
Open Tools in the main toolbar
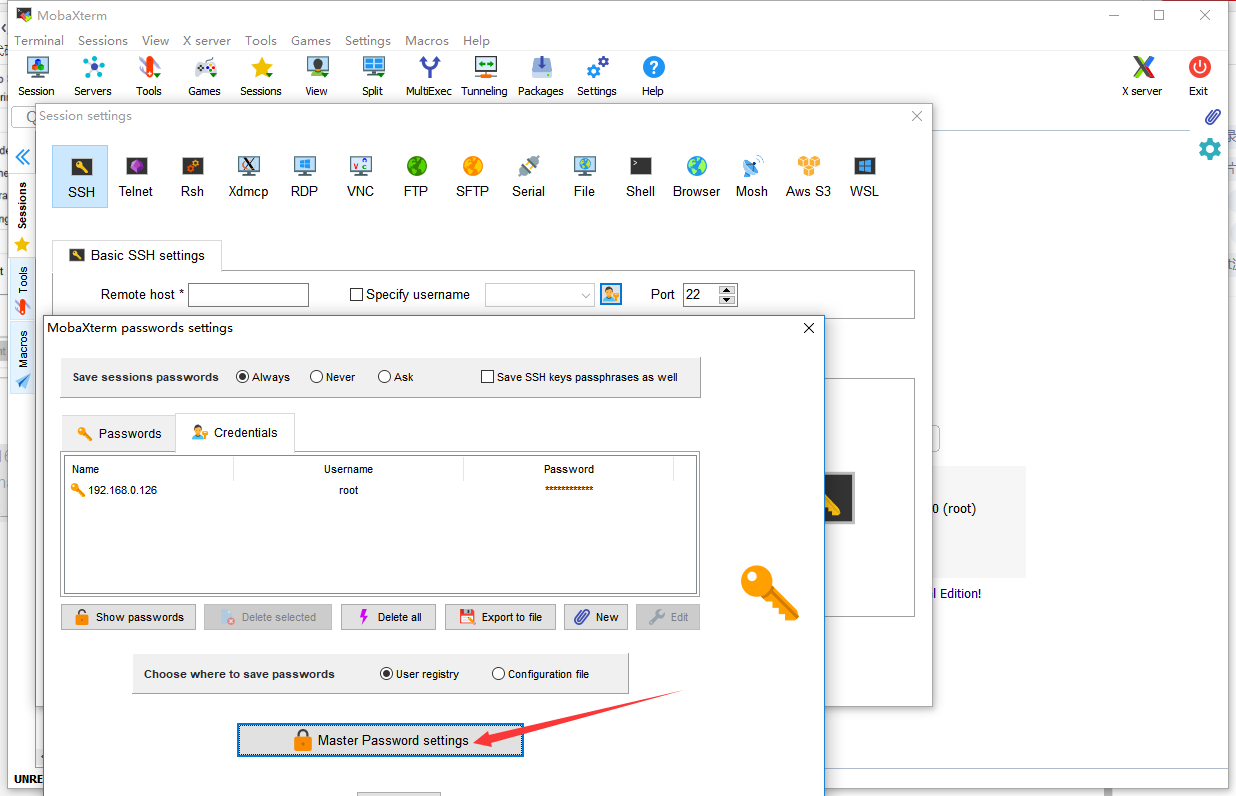coord(149,76)
